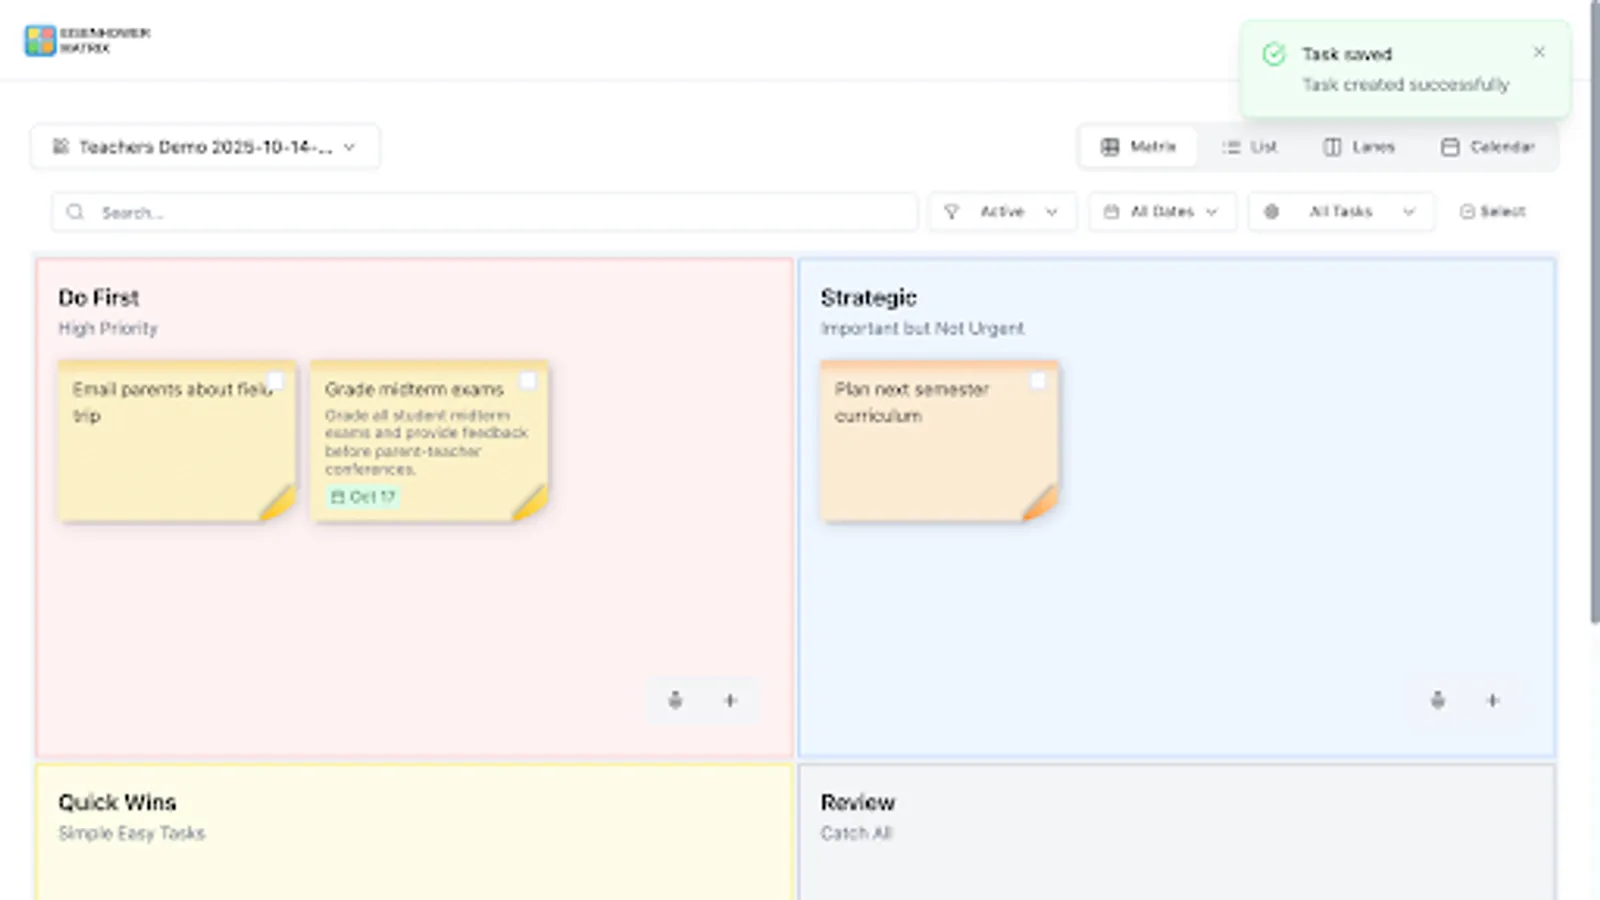Dismiss the Task saved notification
The image size is (1600, 900).
click(x=1539, y=52)
